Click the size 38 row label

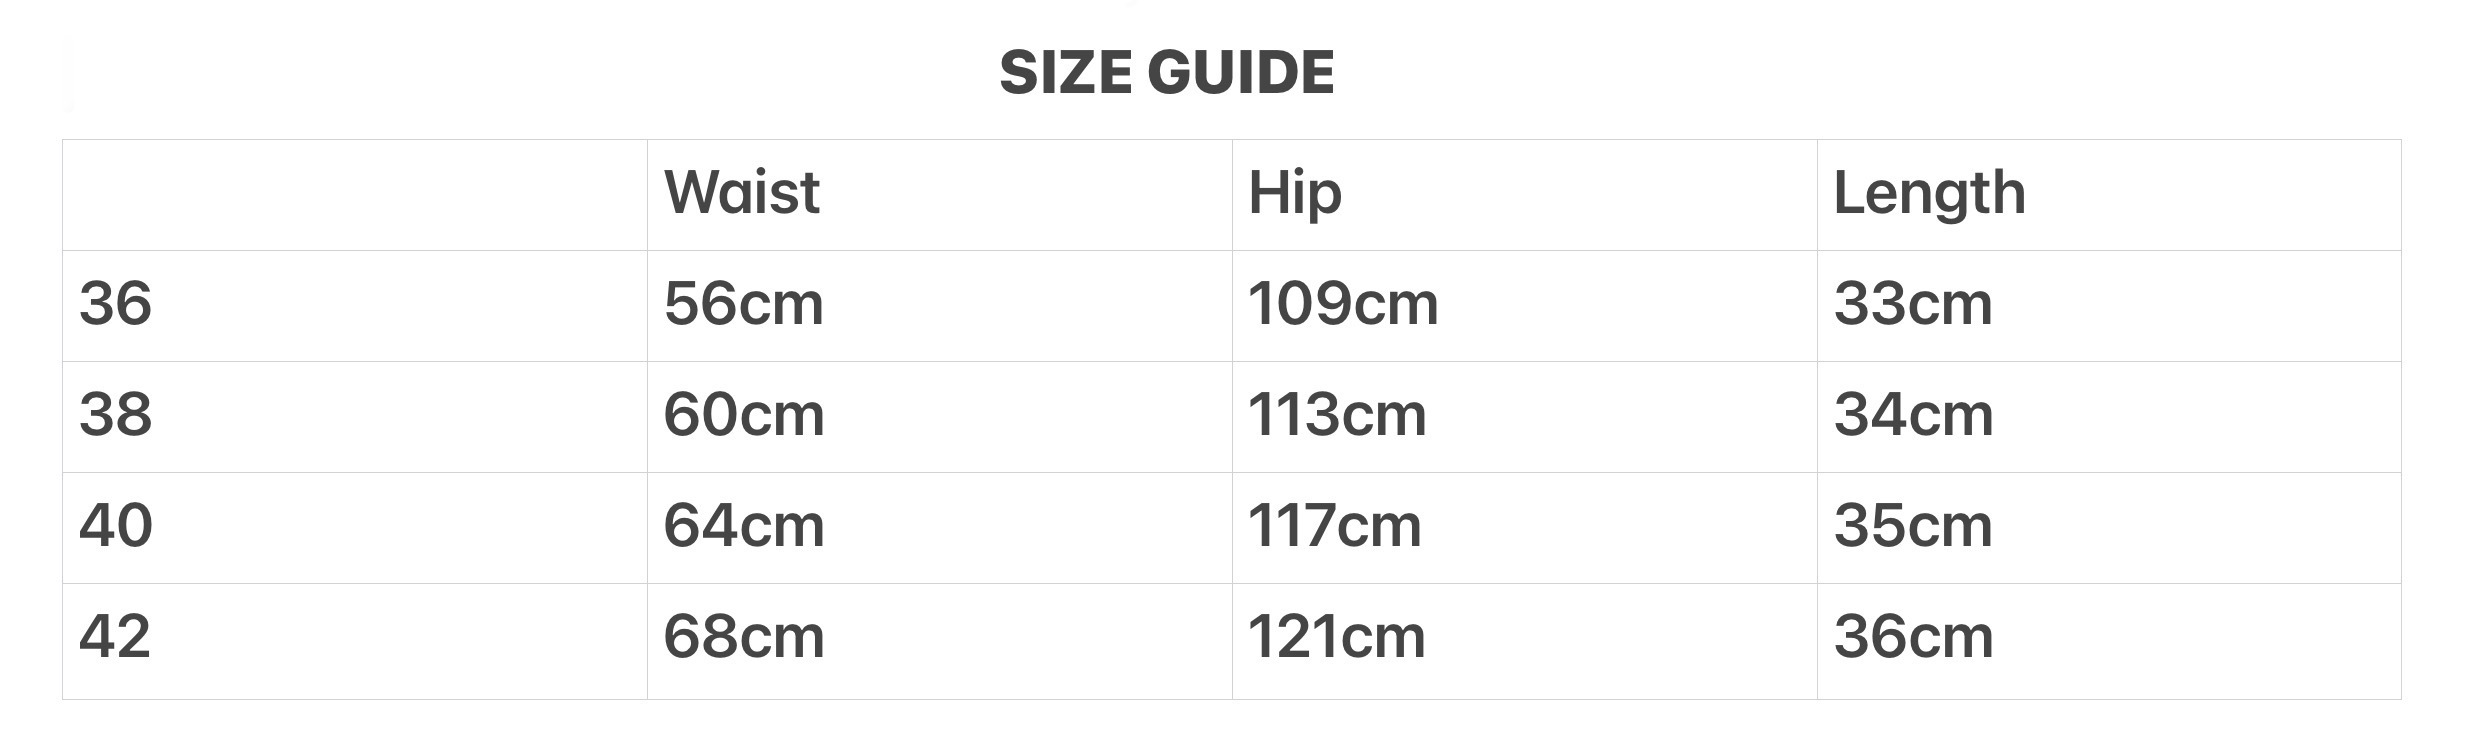(115, 414)
